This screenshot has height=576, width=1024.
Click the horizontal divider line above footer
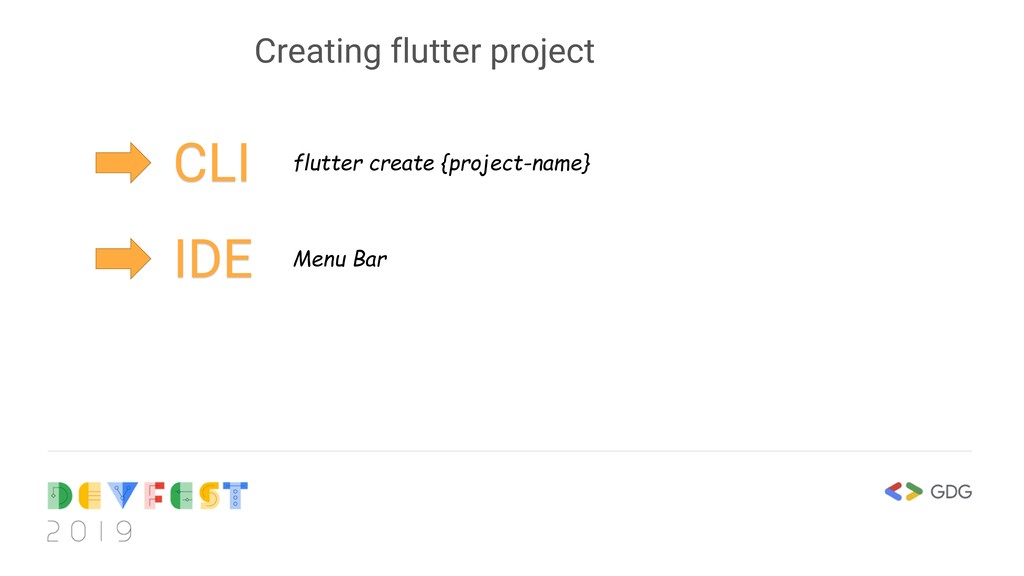(x=510, y=451)
